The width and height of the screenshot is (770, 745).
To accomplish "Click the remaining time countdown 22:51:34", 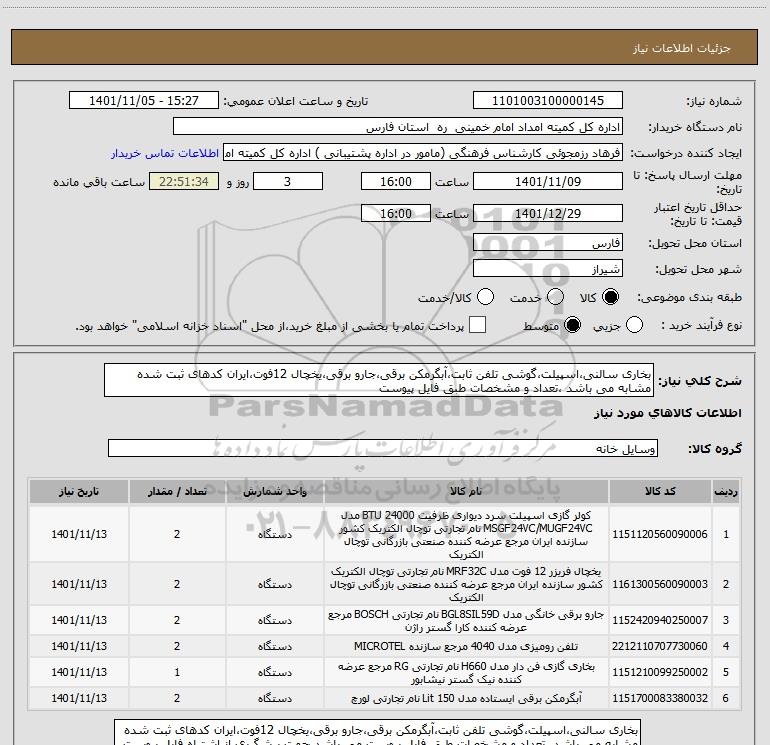I will click(184, 181).
